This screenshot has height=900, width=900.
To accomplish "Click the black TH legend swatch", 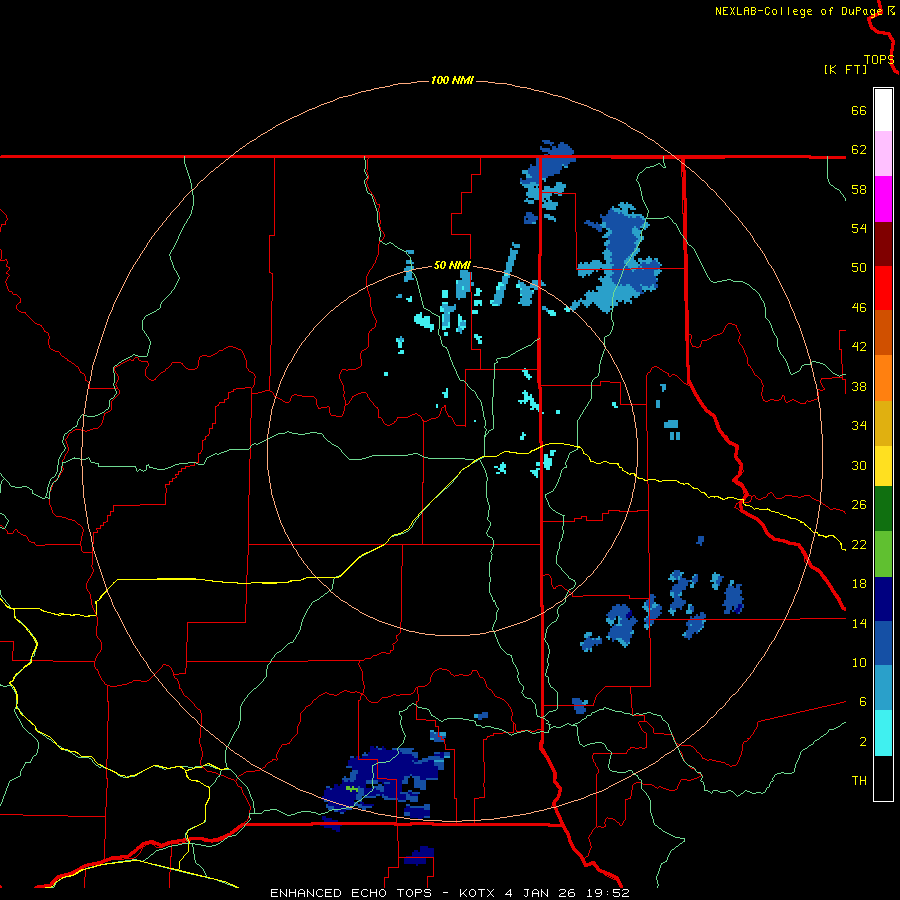I will click(x=883, y=778).
